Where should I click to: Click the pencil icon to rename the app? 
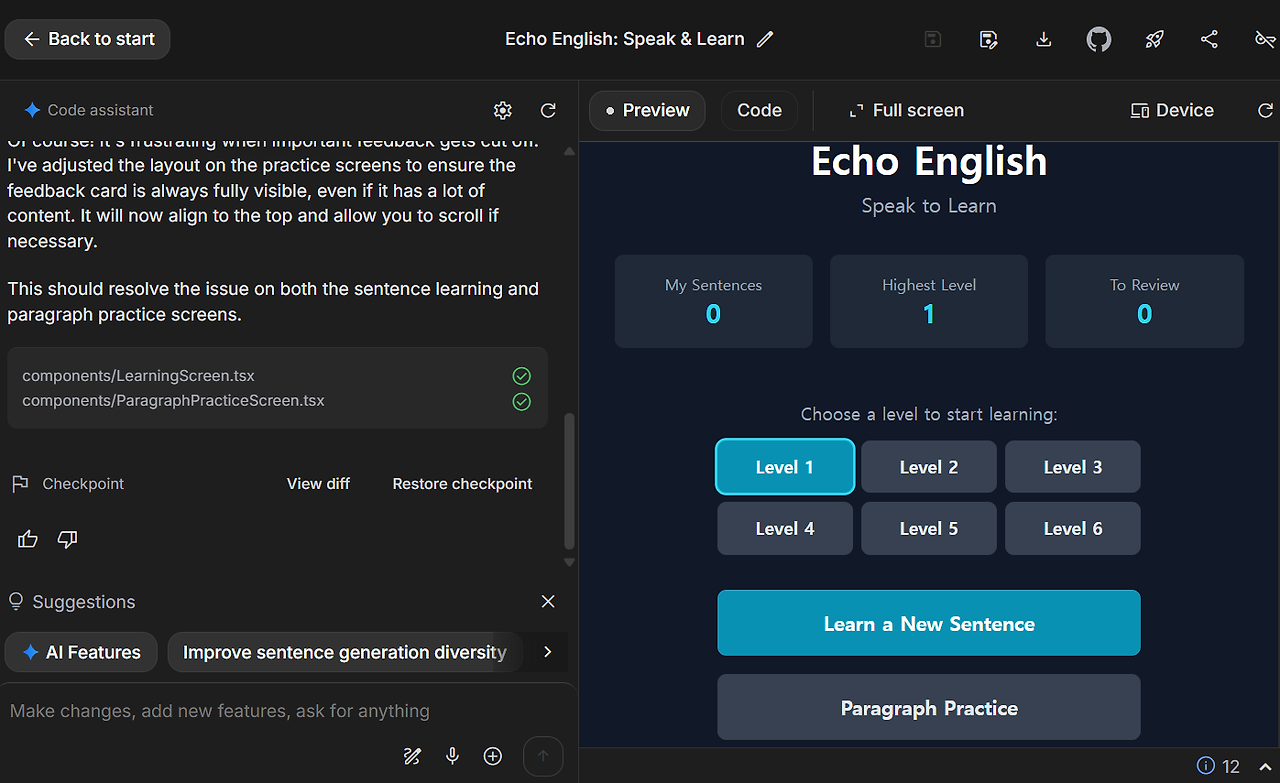tap(765, 39)
